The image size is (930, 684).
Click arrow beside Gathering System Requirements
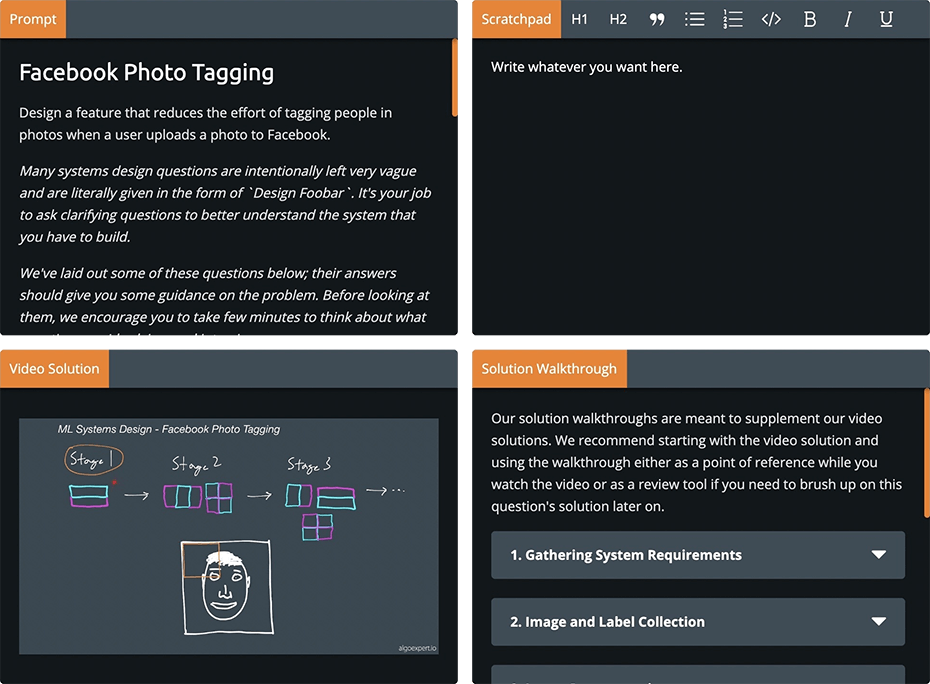(x=879, y=555)
